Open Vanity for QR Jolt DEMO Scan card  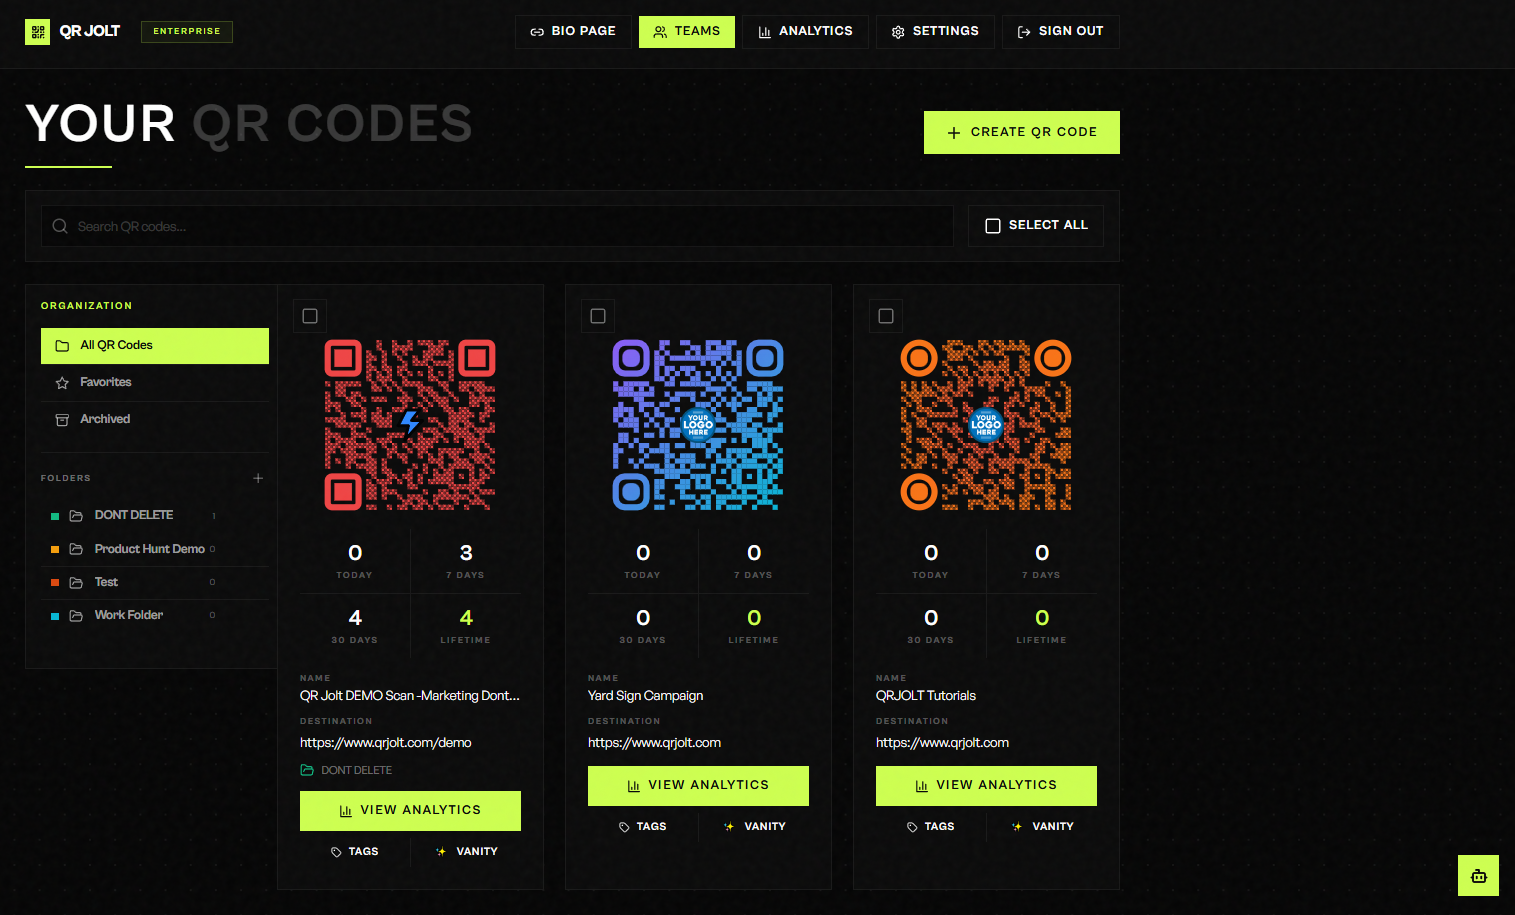[466, 852]
